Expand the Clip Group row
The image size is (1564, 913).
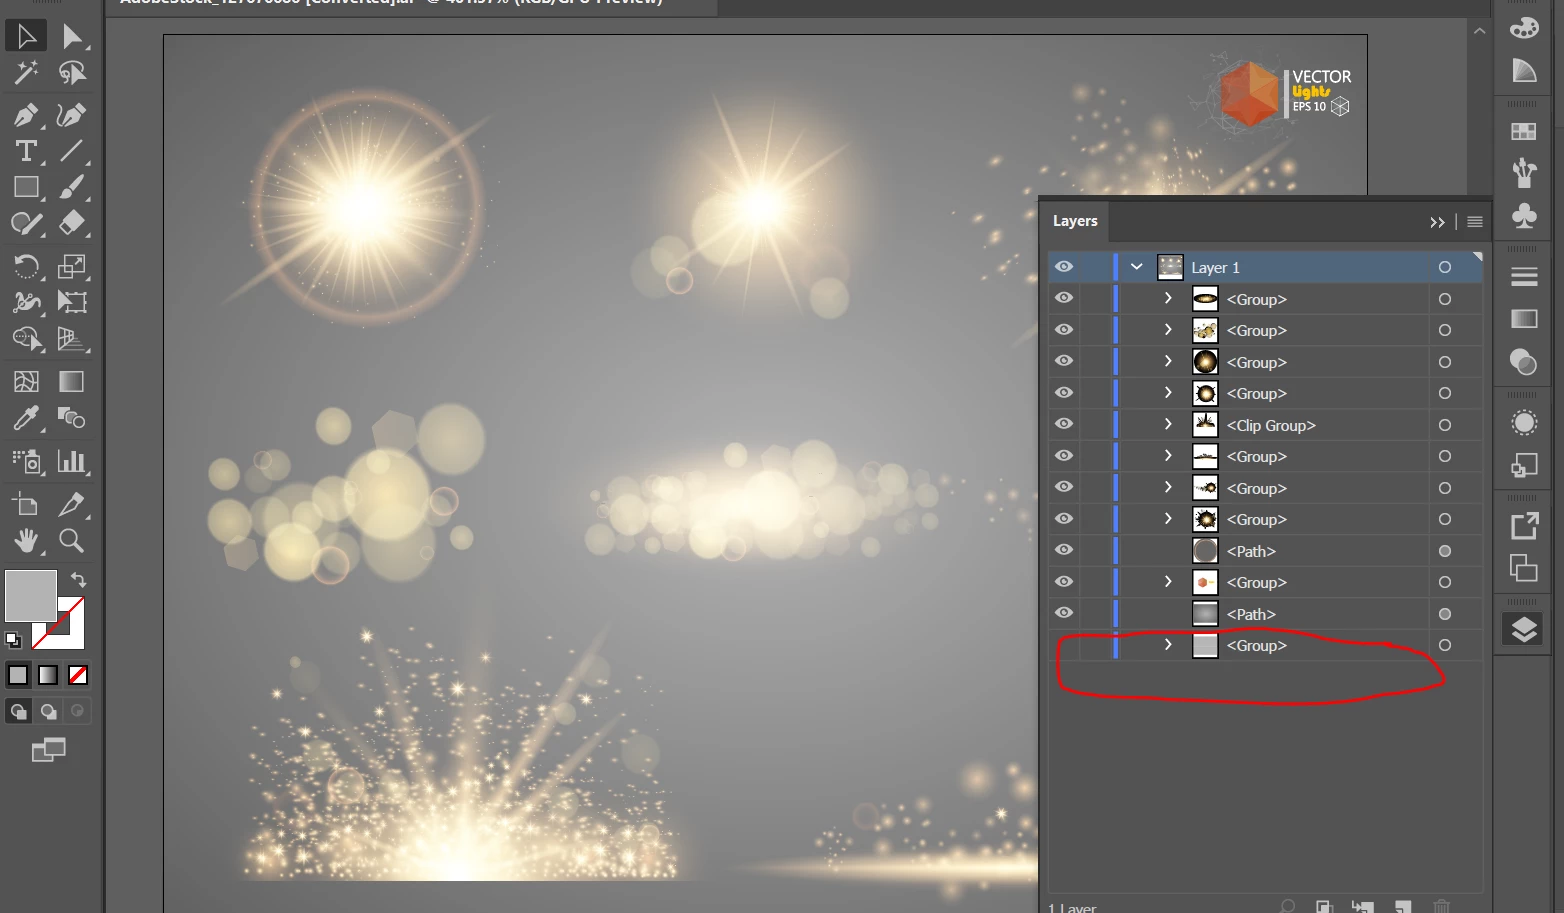click(1167, 424)
